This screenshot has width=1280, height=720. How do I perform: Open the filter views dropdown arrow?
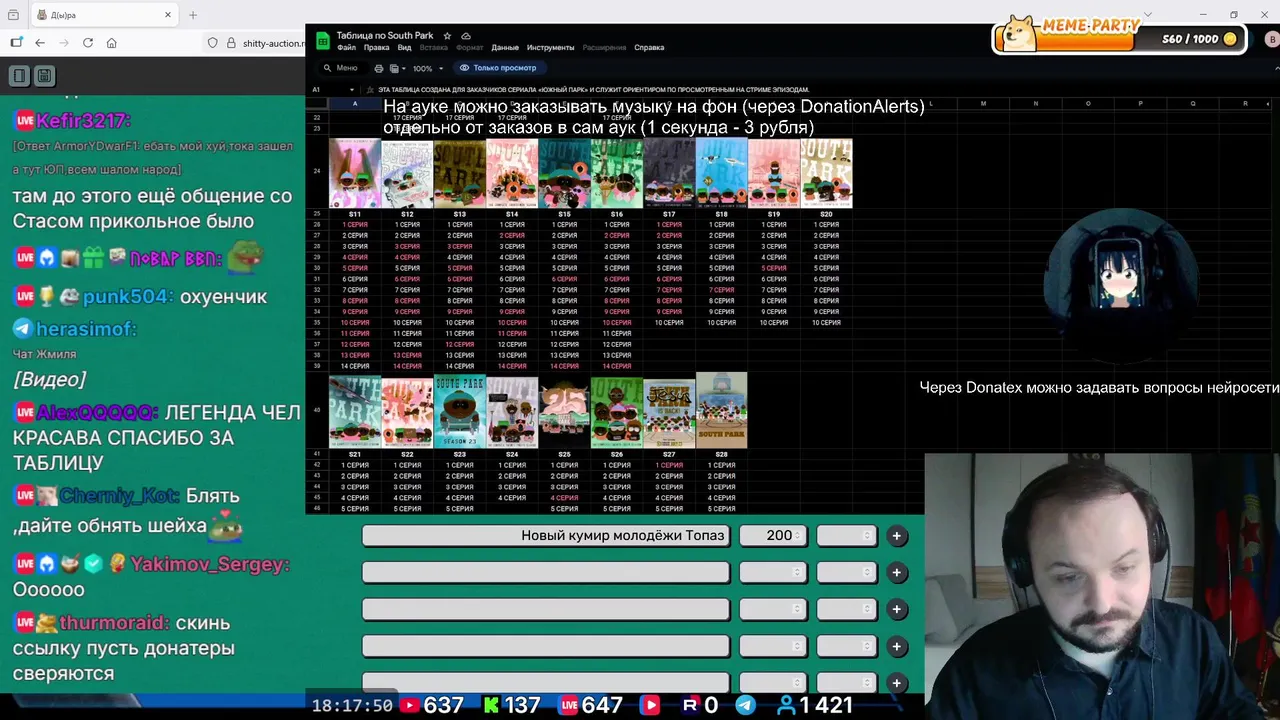coord(404,68)
